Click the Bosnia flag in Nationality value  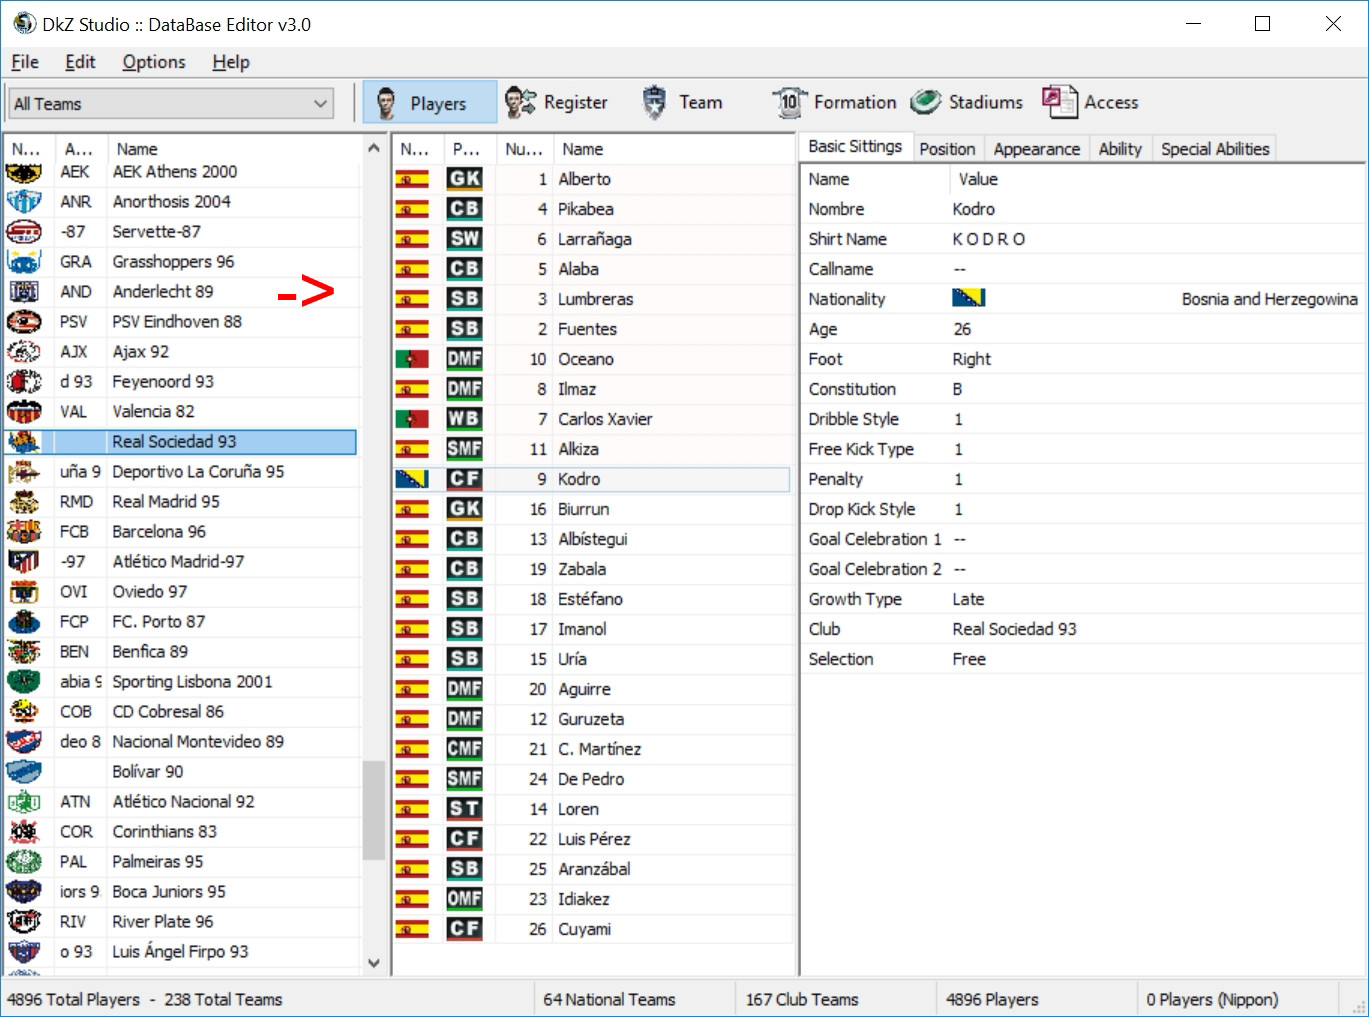(x=969, y=298)
